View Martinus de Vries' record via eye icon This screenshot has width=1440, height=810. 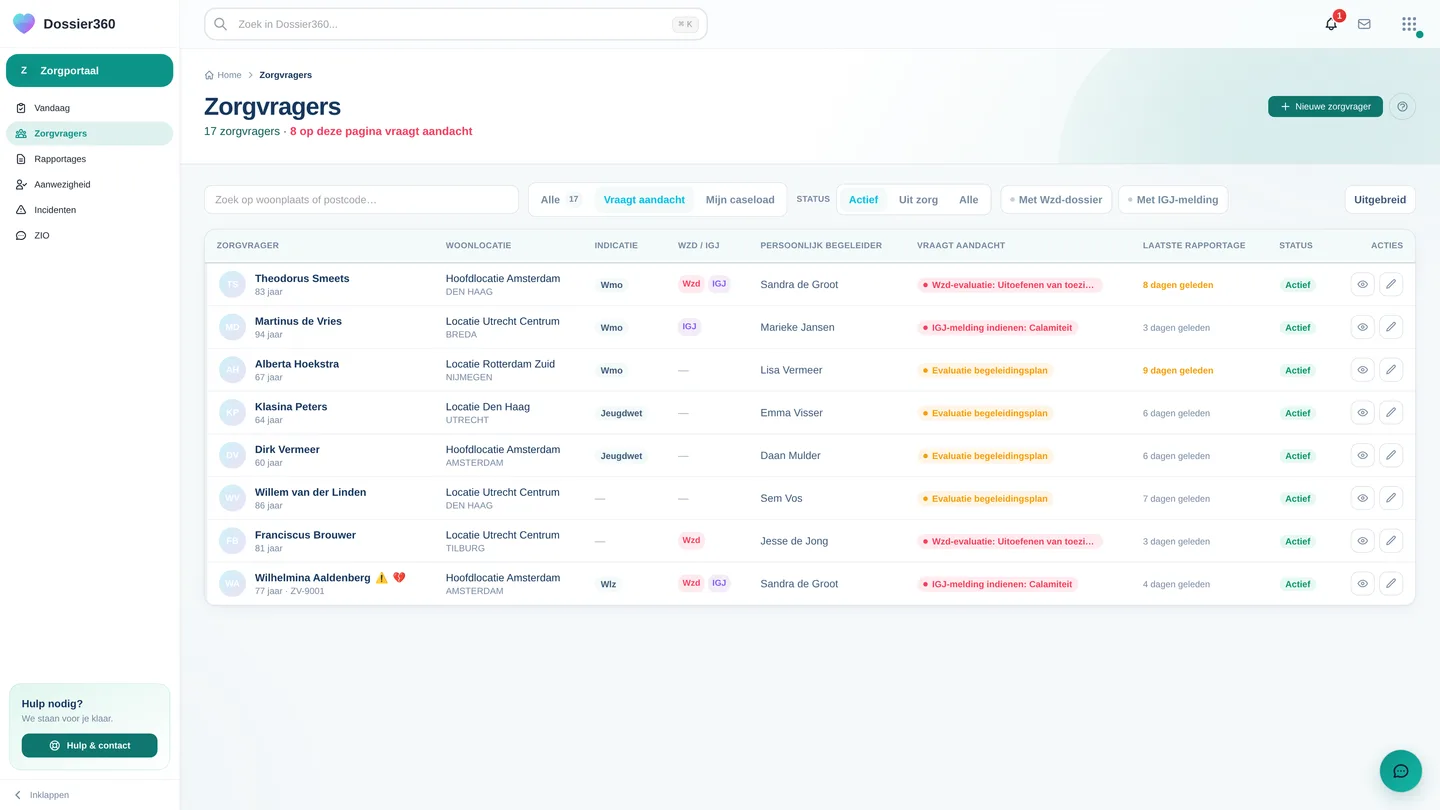coord(1362,327)
